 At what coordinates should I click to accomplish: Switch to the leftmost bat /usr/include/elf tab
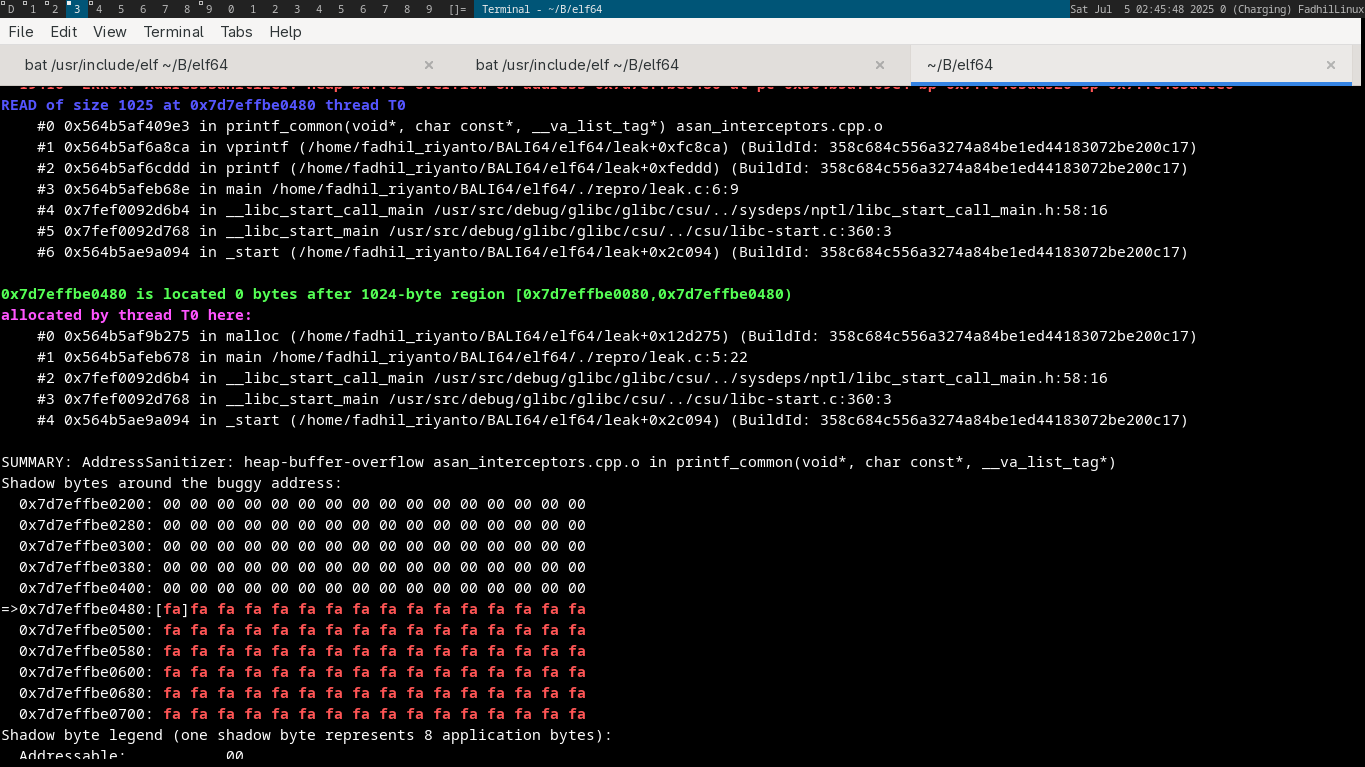pos(126,65)
